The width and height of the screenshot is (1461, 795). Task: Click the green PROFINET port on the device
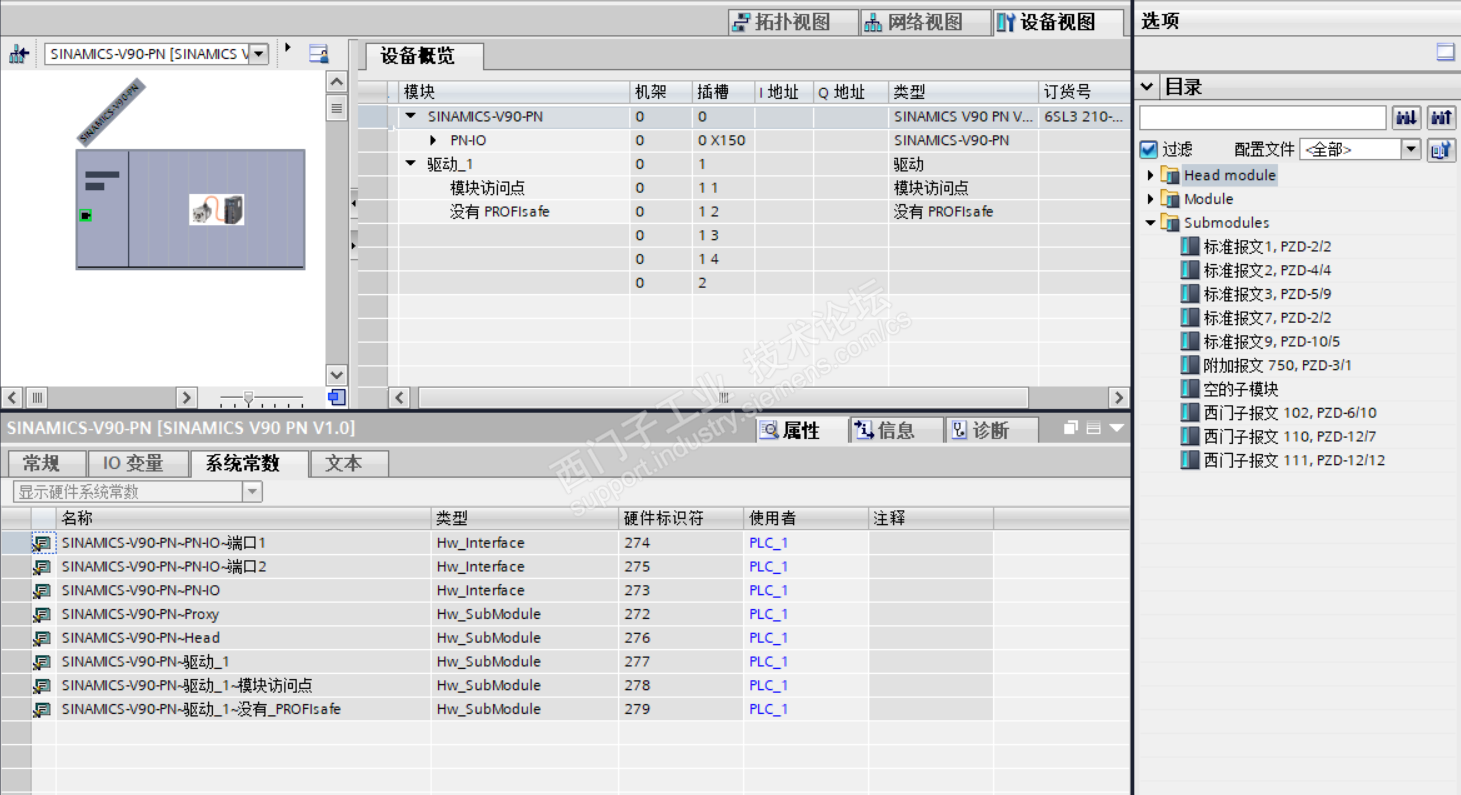coord(86,215)
